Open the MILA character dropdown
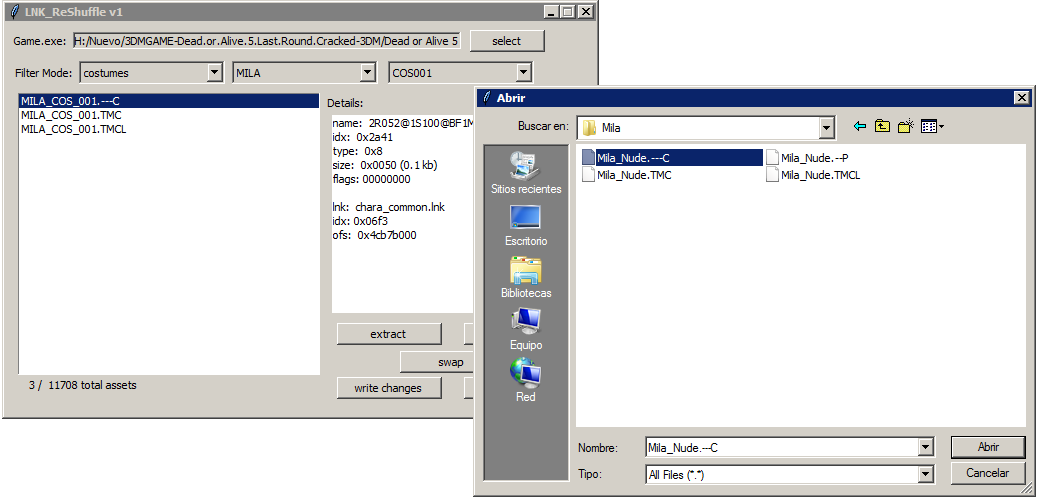 (x=367, y=73)
